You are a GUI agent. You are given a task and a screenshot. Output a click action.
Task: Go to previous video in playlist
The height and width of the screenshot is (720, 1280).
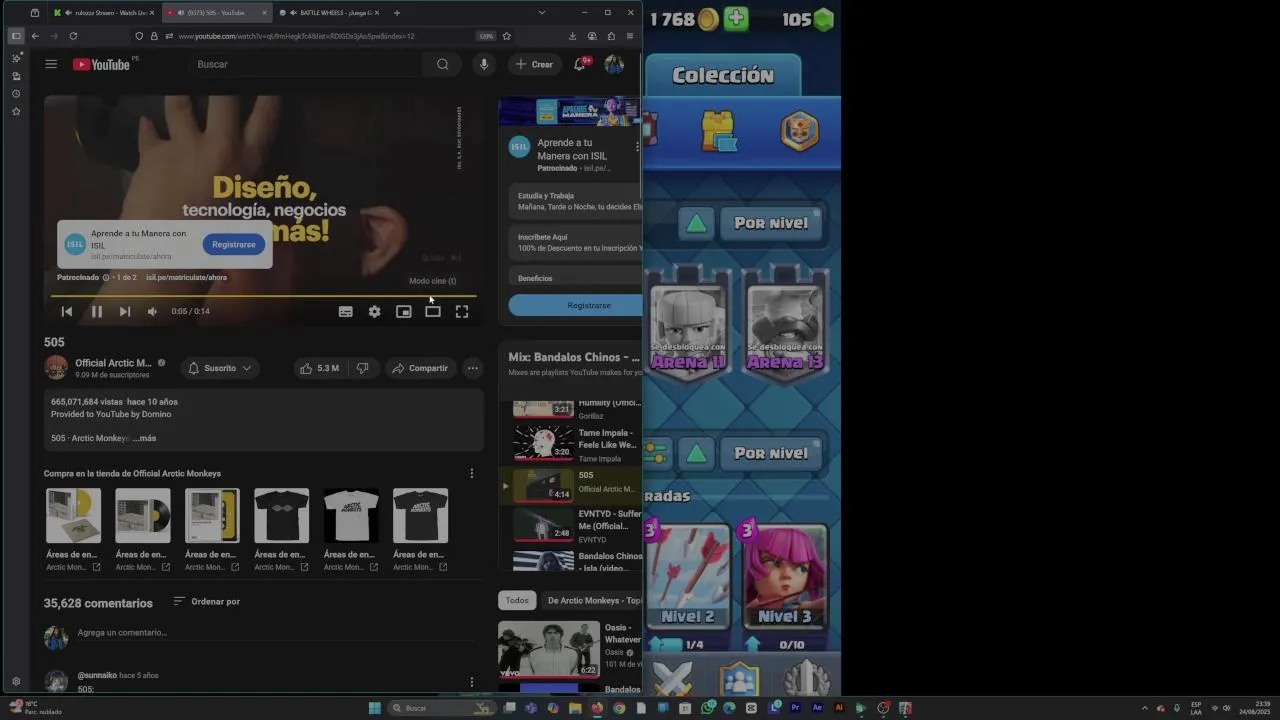[x=67, y=312]
